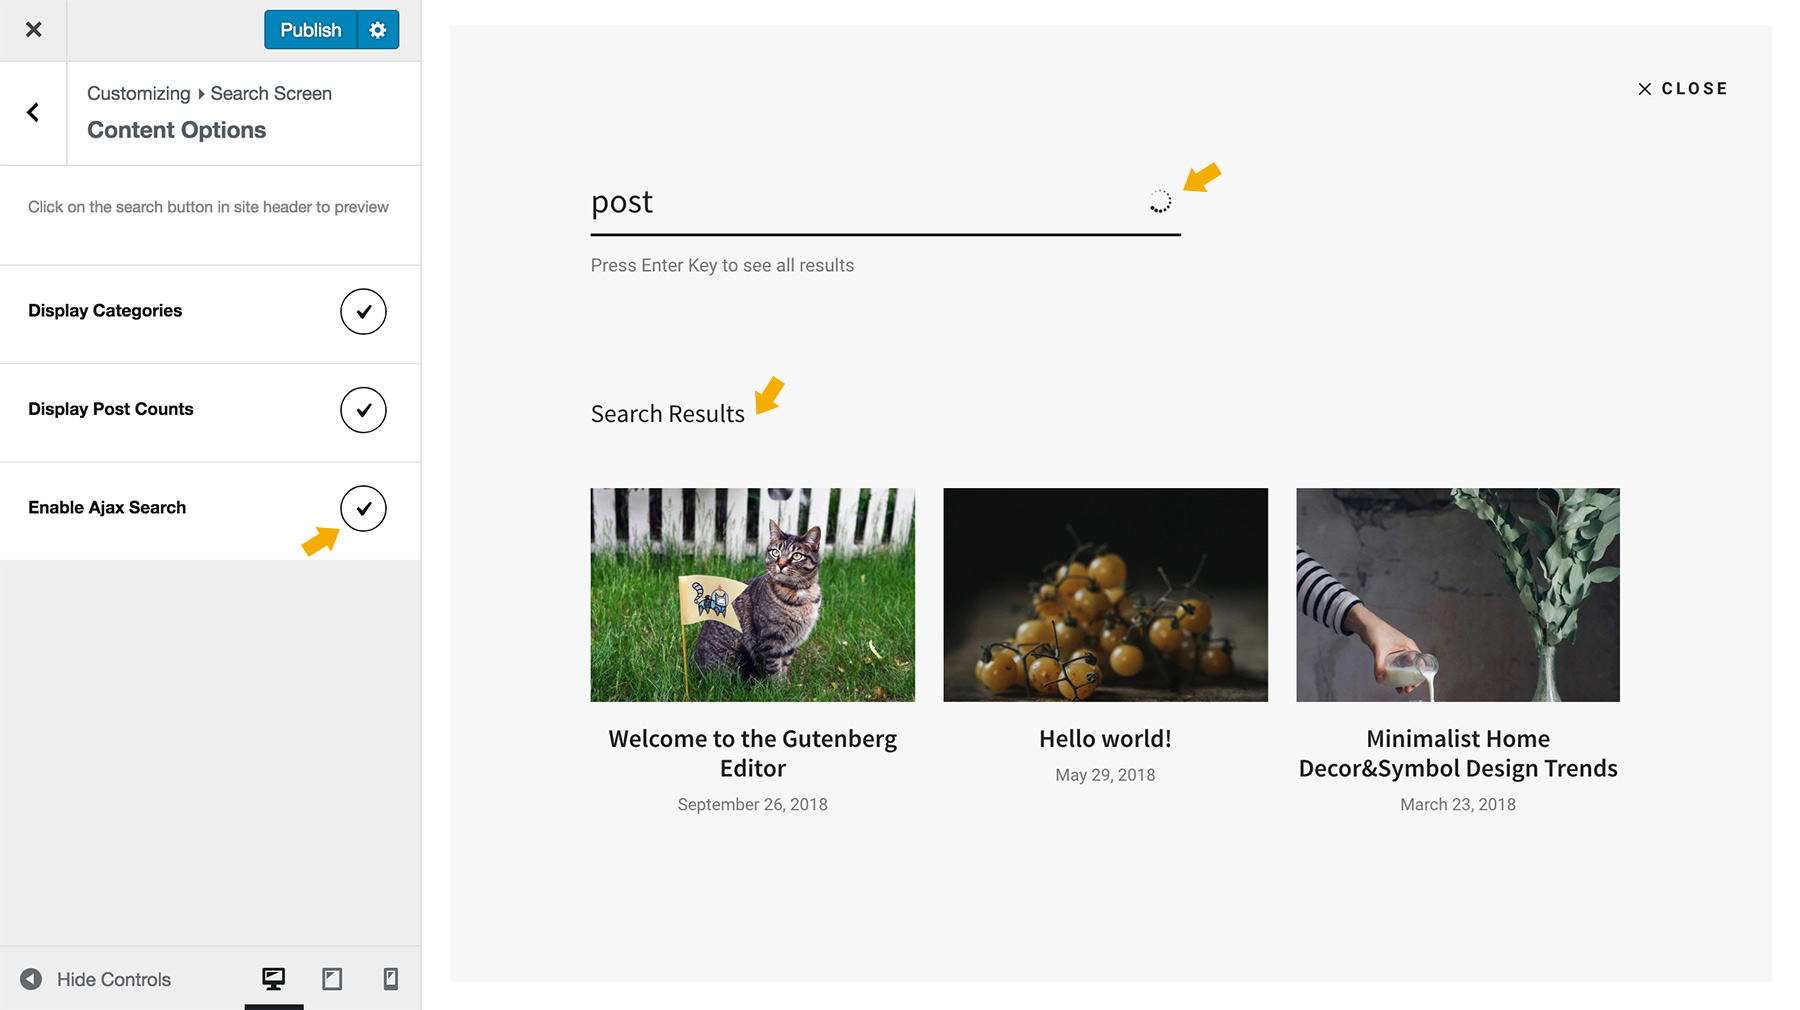The height and width of the screenshot is (1010, 1800).
Task: Go back using the left chevron
Action: tap(33, 112)
